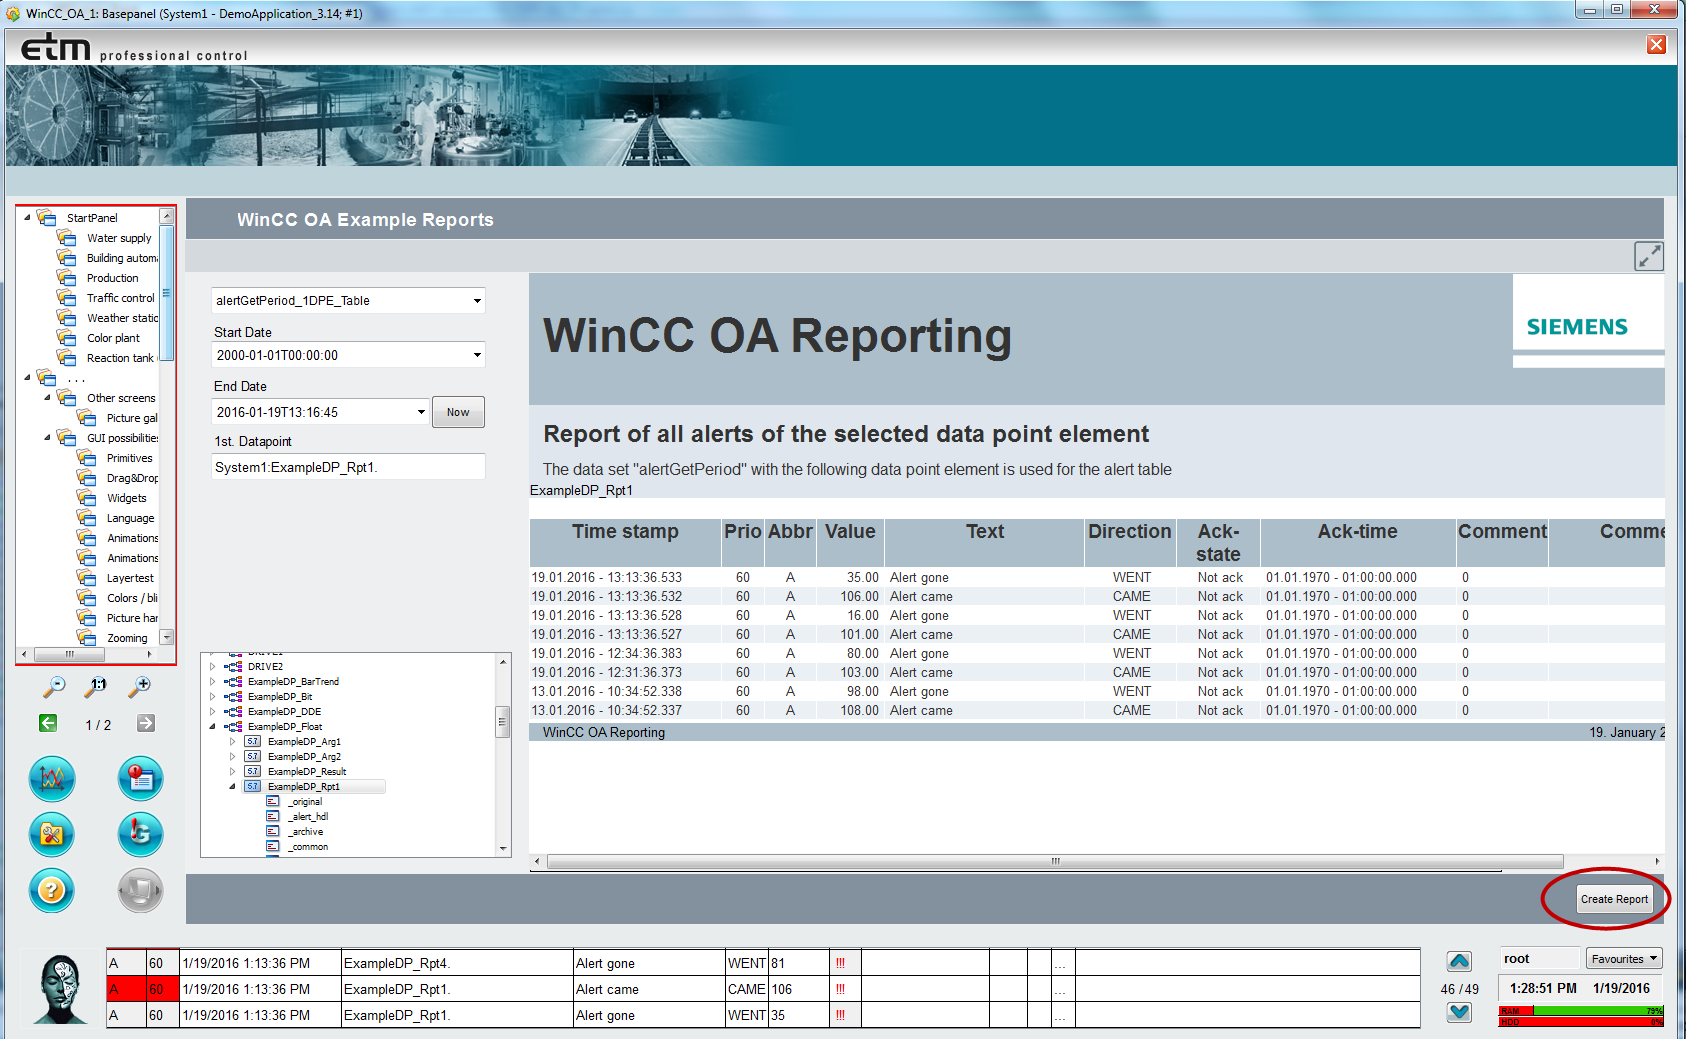Click the zoom out magnifier icon
1686x1039 pixels.
tap(54, 686)
